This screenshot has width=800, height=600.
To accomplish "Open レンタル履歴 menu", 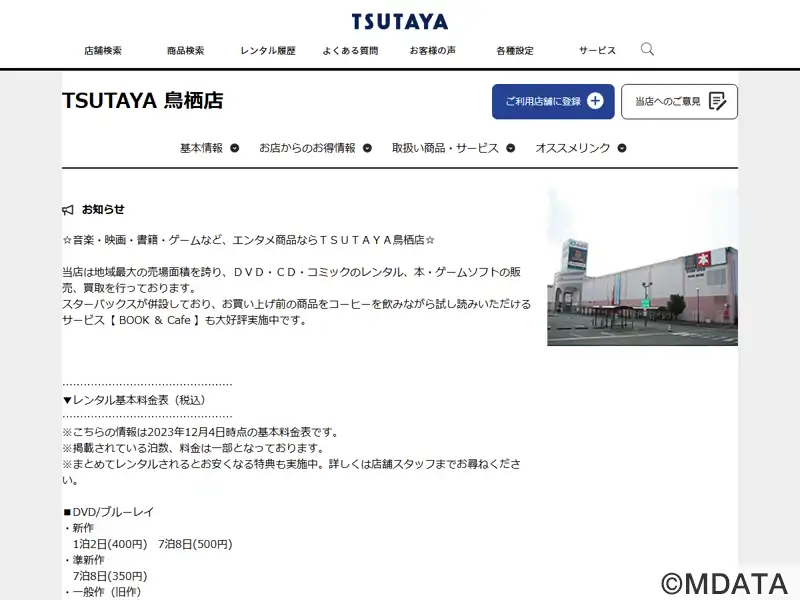I will point(268,51).
